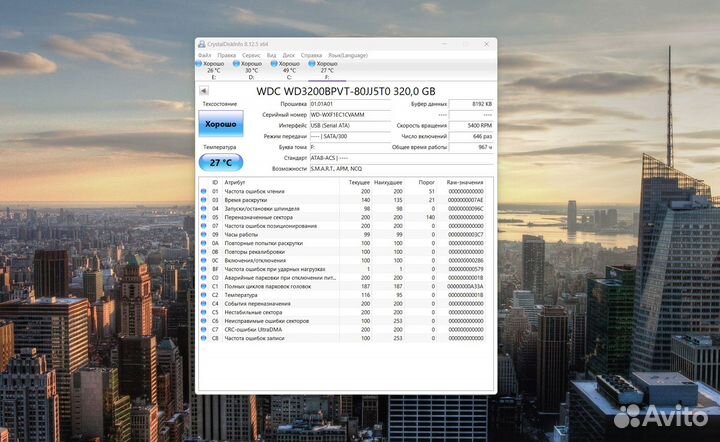Open the Вид menu
Viewport: 720px width, 442px height.
pyautogui.click(x=271, y=56)
